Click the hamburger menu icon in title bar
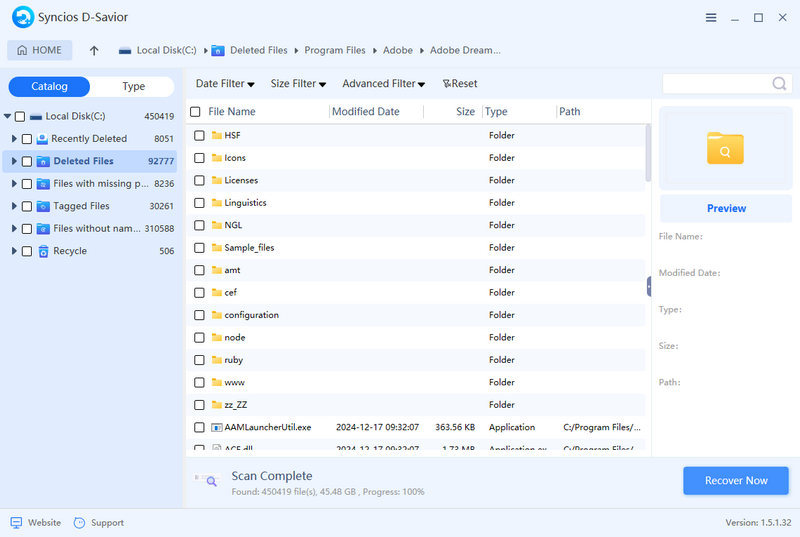Image resolution: width=800 pixels, height=537 pixels. 711,18
